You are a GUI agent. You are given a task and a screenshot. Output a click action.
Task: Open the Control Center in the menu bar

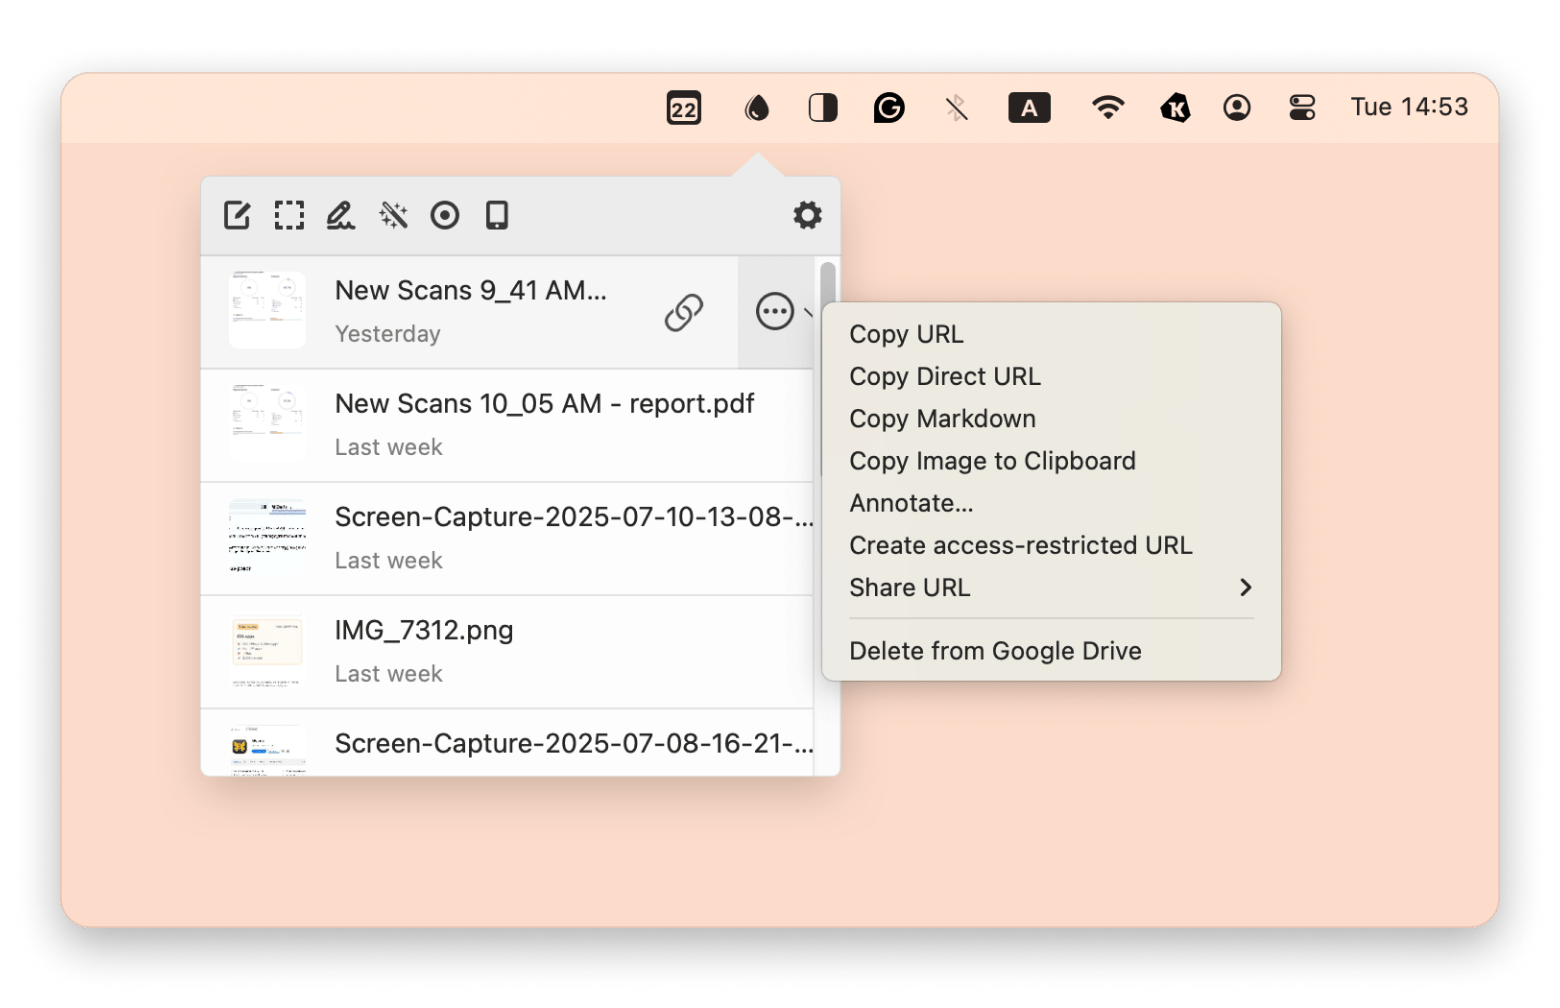coord(1302,108)
